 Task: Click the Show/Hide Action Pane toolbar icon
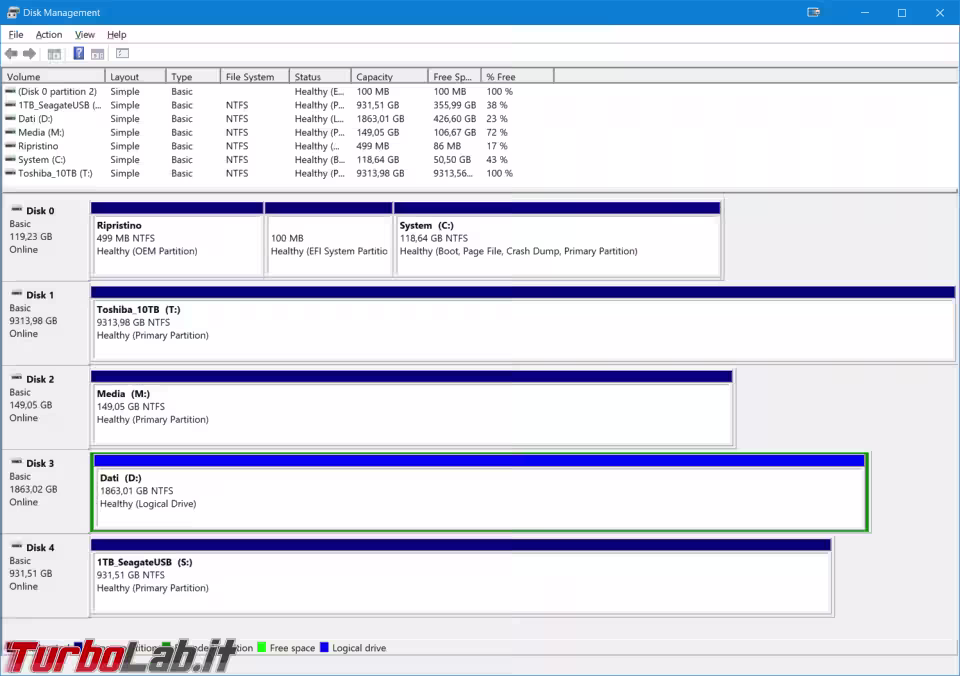coord(97,54)
